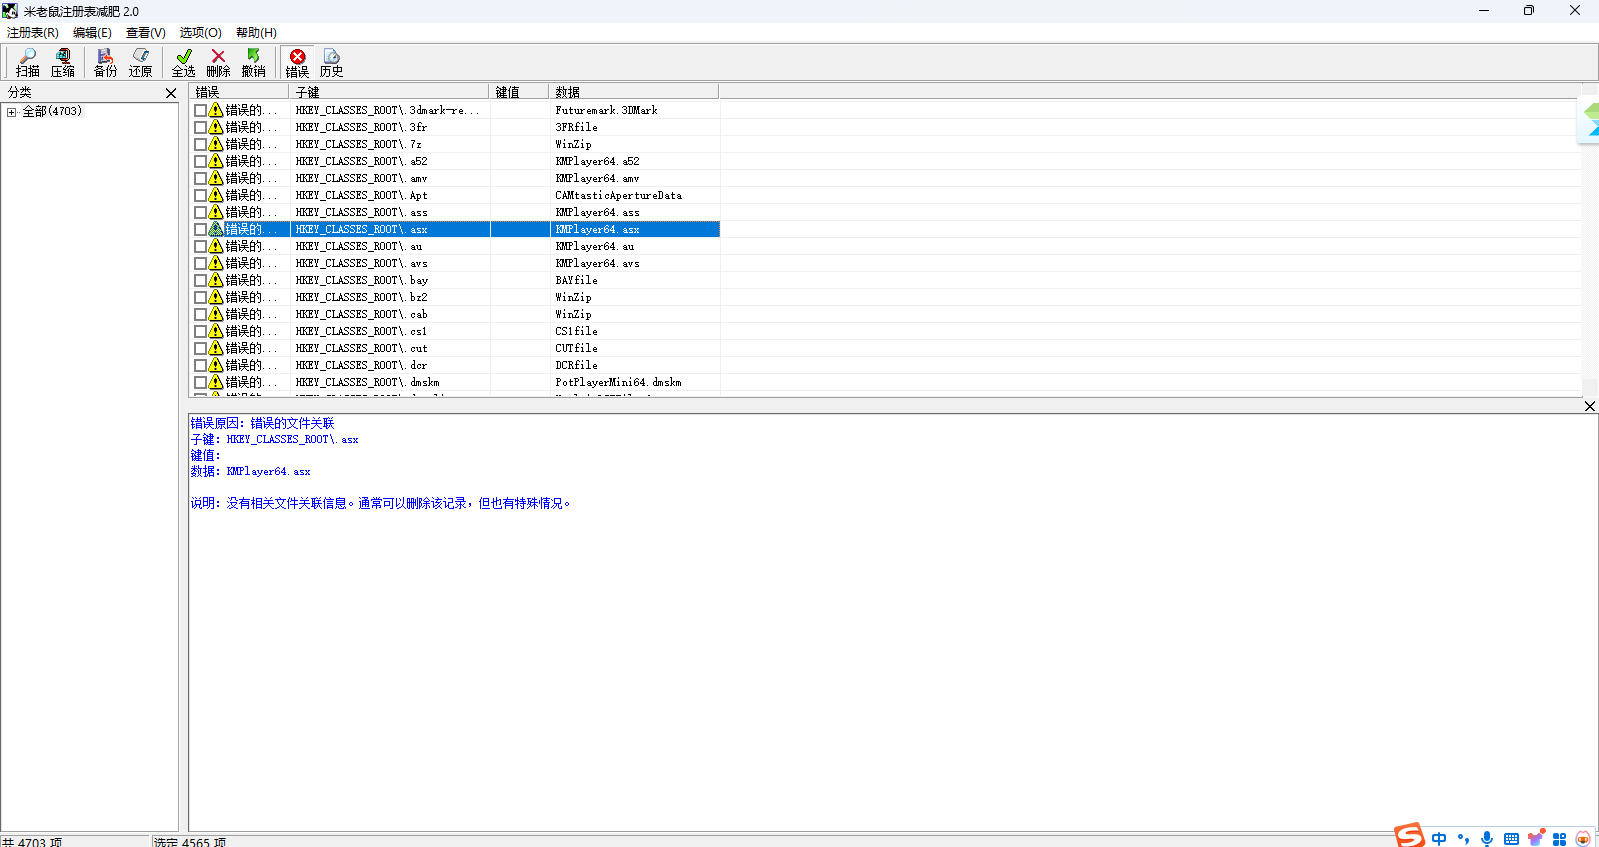Select row with data Futuremark.3DMark
Screen dimensions: 1599x847
pyautogui.click(x=606, y=110)
